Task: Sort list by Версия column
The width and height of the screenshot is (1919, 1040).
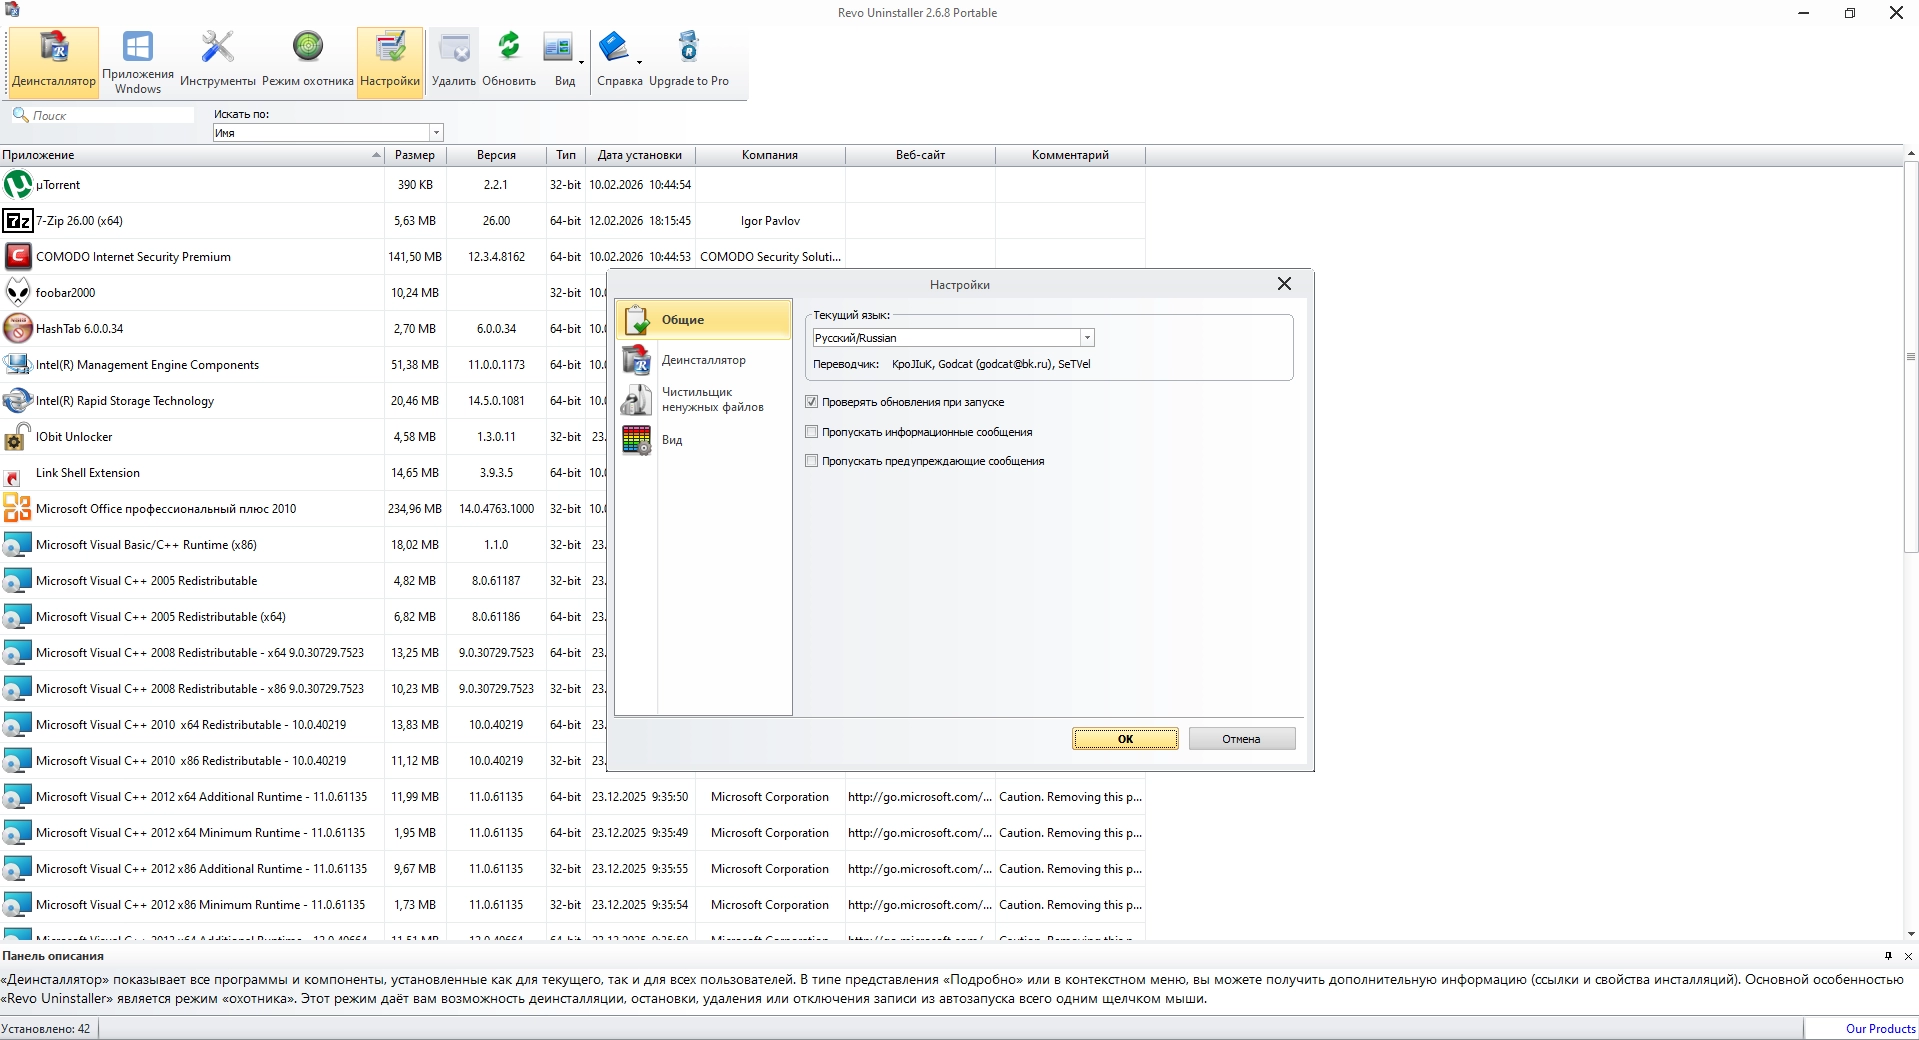Action: click(x=496, y=155)
